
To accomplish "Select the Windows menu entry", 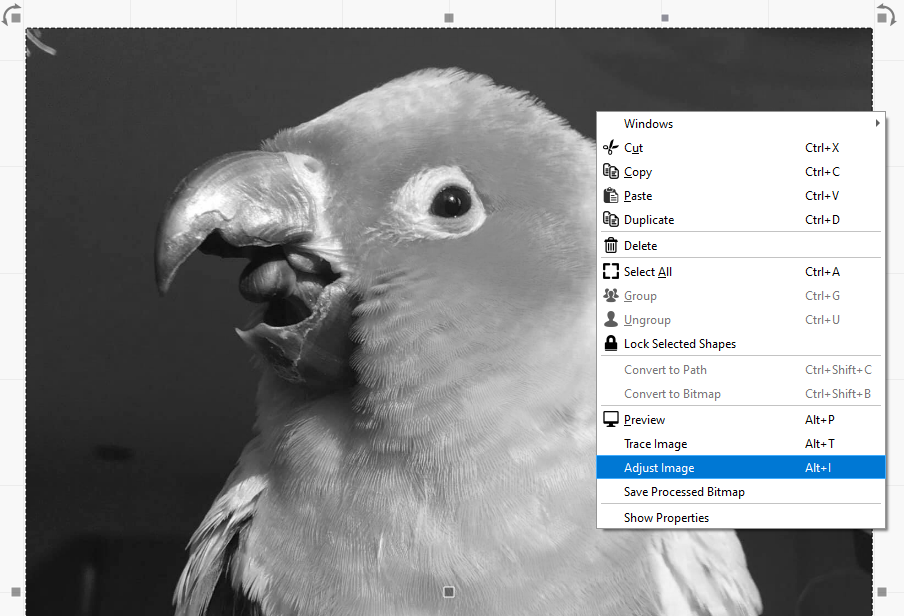I will [x=648, y=124].
